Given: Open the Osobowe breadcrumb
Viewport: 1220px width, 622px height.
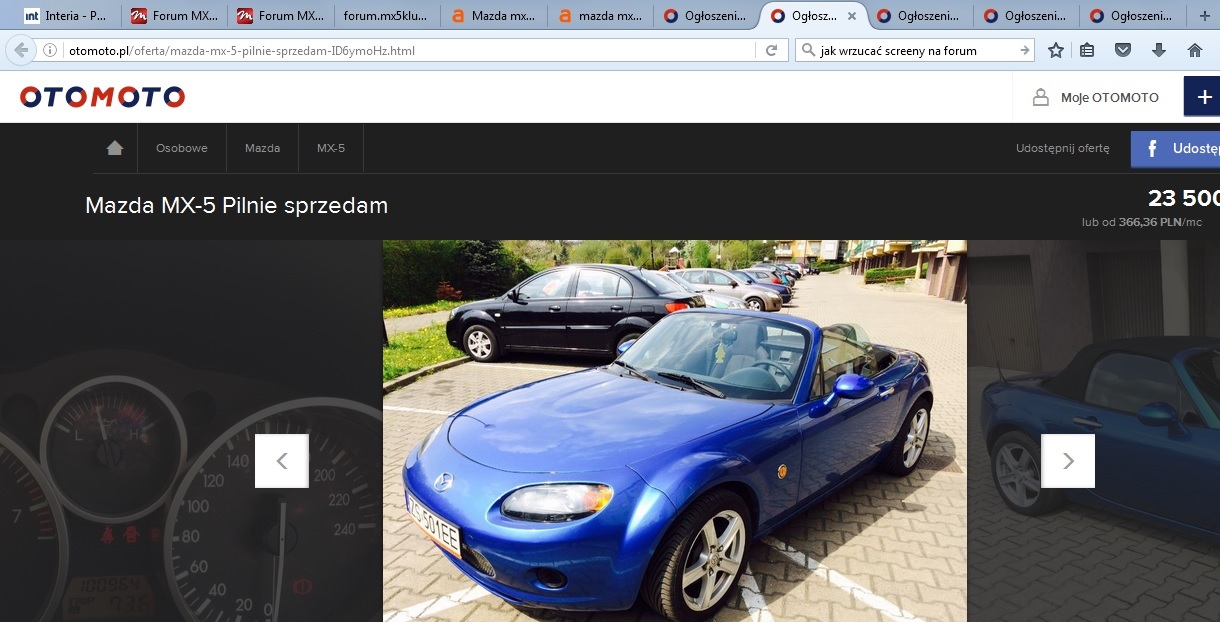Looking at the screenshot, I should pyautogui.click(x=182, y=148).
